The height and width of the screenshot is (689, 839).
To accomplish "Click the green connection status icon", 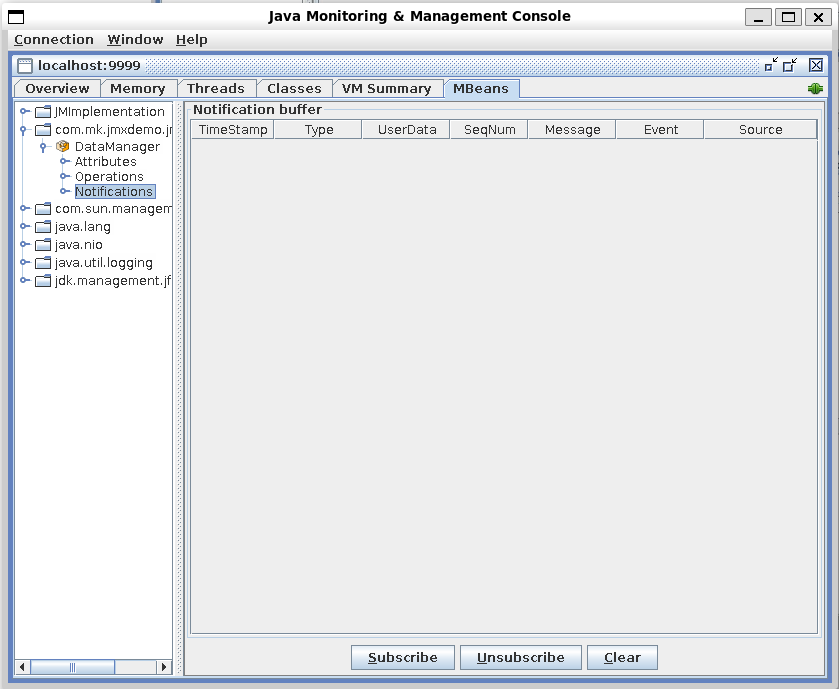I will point(815,89).
